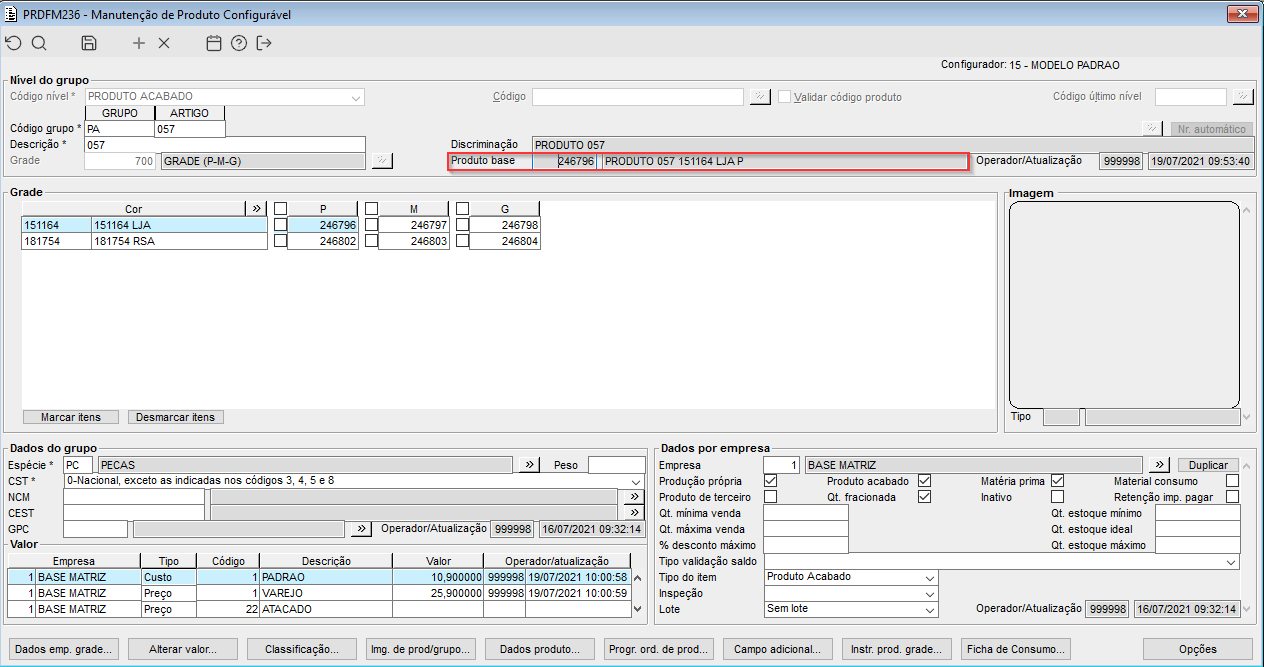Screen dimensions: 1264x667
Task: Check Retenção imp. pagar checkbox
Action: (x=1232, y=497)
